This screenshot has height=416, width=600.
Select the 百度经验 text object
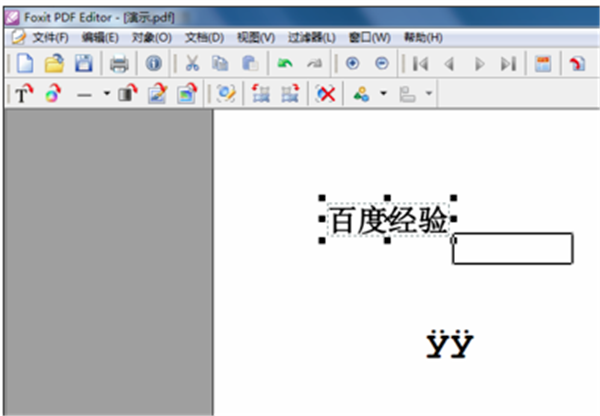[388, 220]
